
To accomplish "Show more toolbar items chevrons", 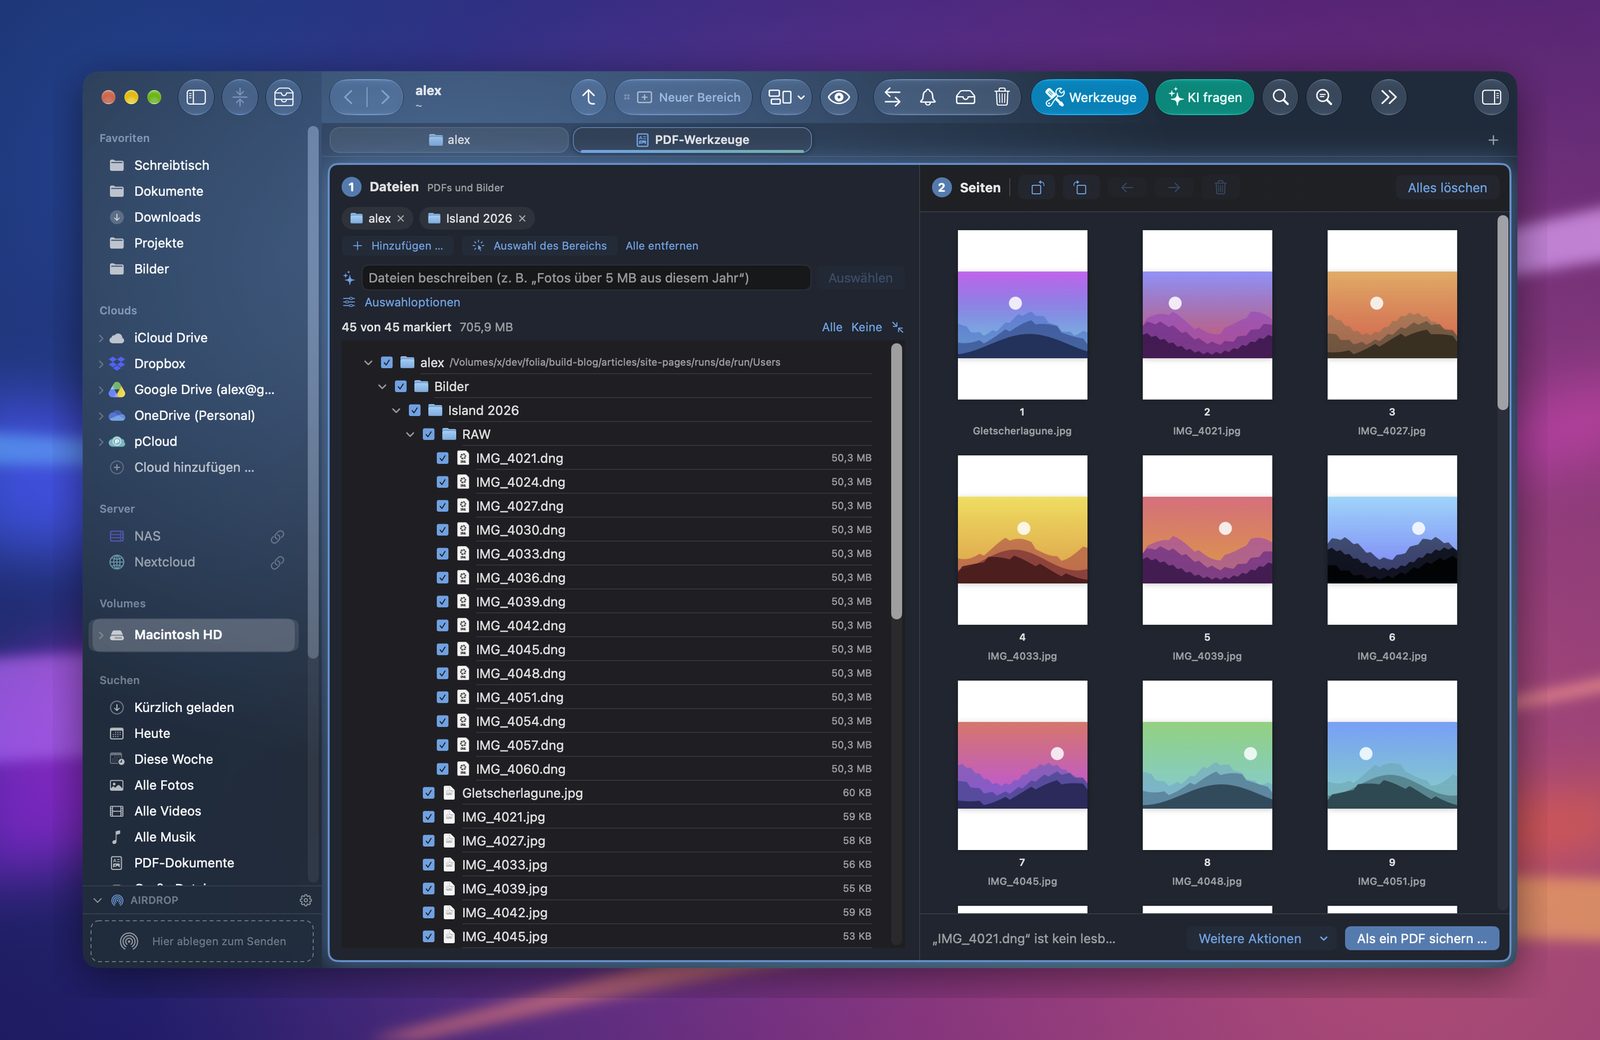I will coord(1388,97).
